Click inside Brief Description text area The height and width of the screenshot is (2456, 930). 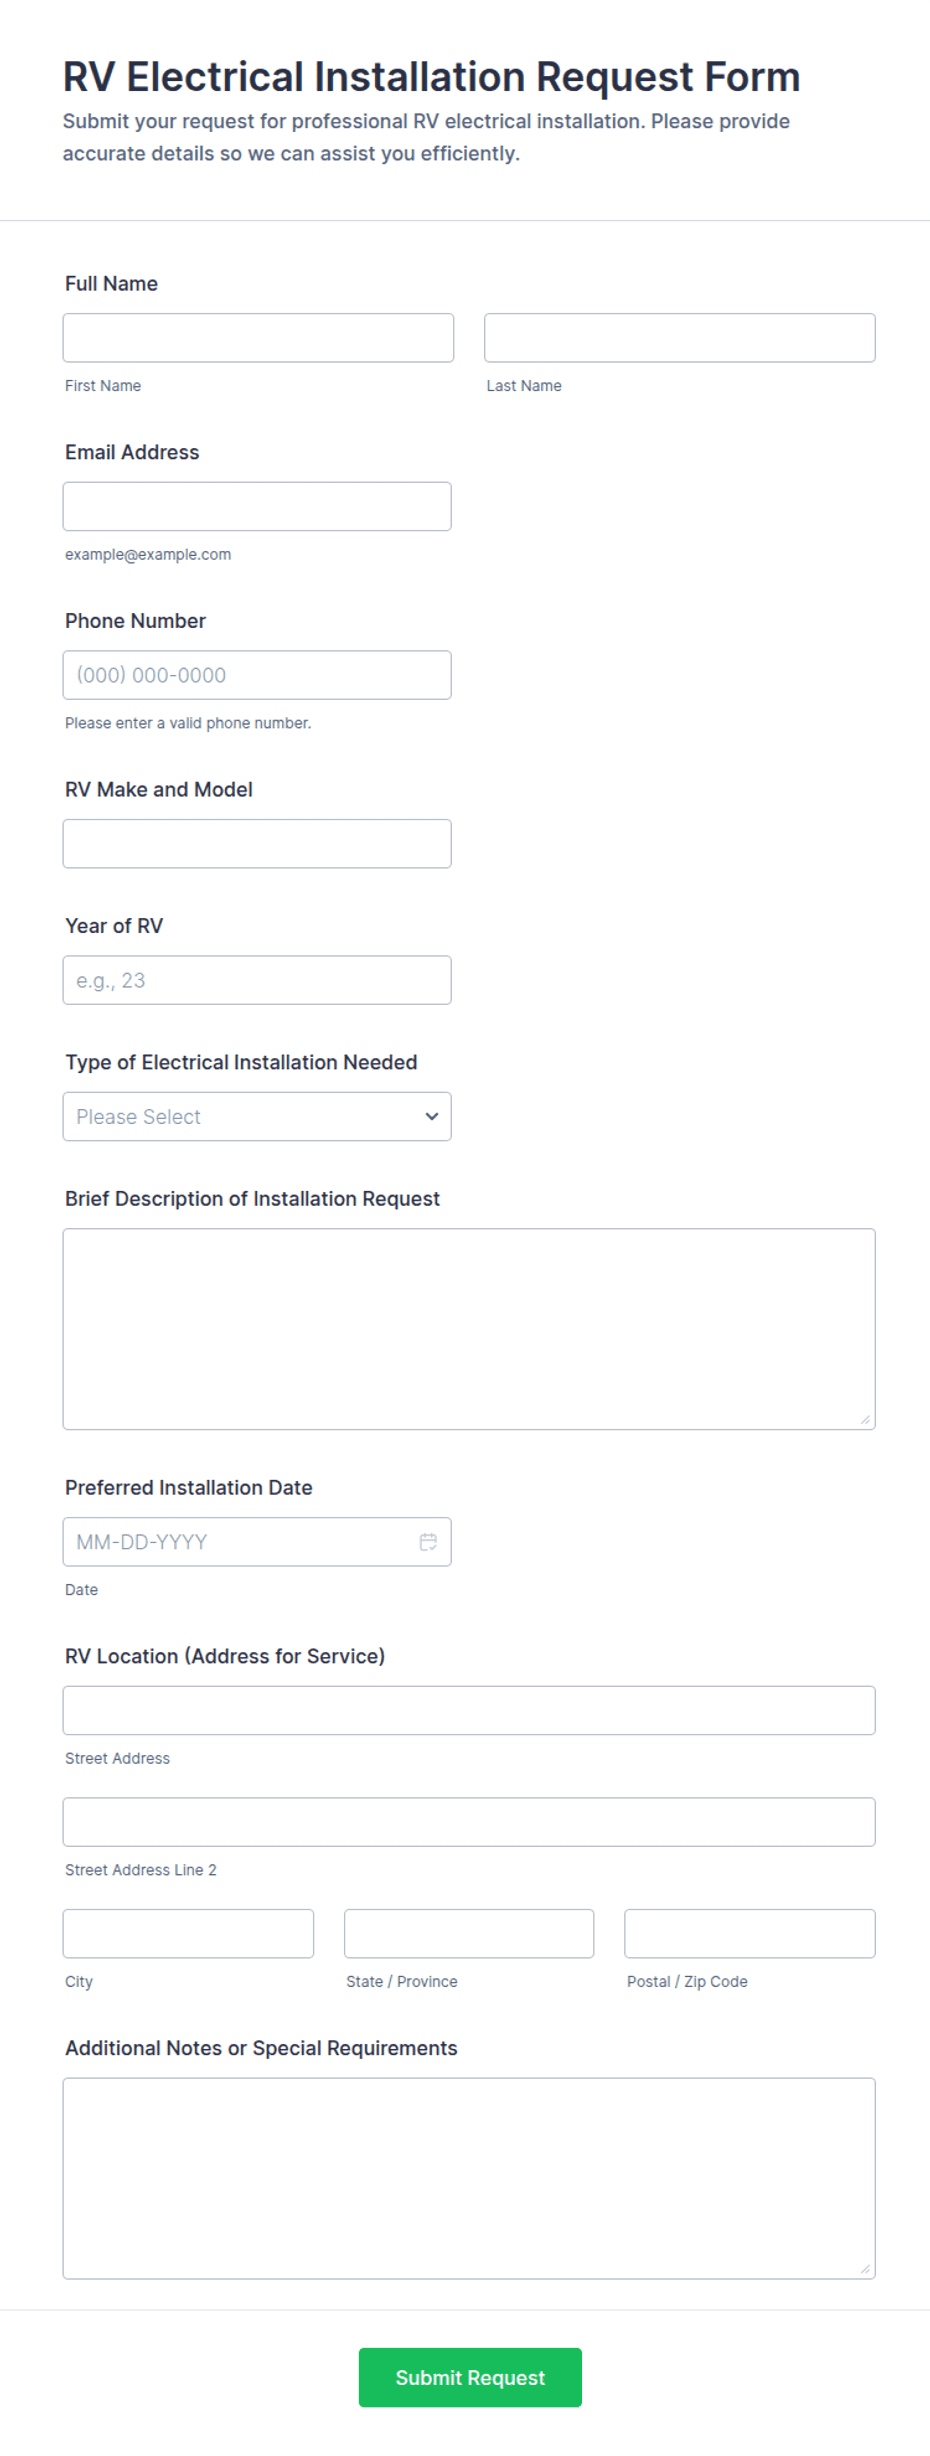[469, 1329]
